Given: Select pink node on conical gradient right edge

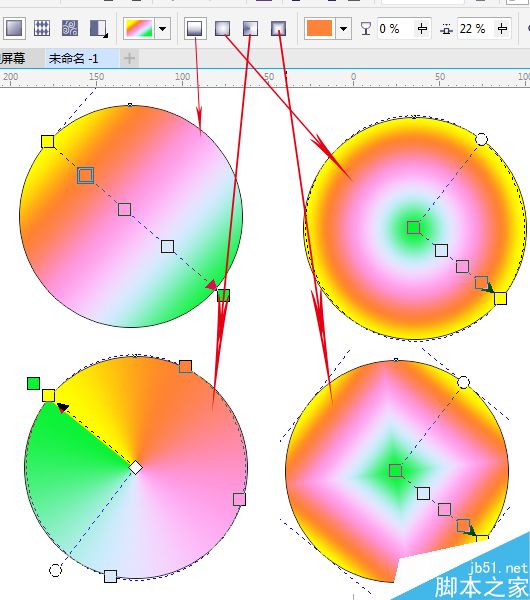Looking at the screenshot, I should [x=239, y=499].
